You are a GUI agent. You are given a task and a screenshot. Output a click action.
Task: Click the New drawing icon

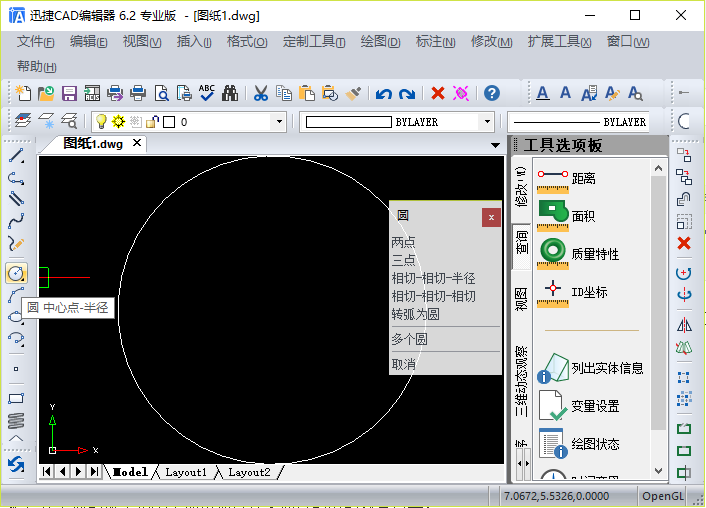tap(23, 93)
